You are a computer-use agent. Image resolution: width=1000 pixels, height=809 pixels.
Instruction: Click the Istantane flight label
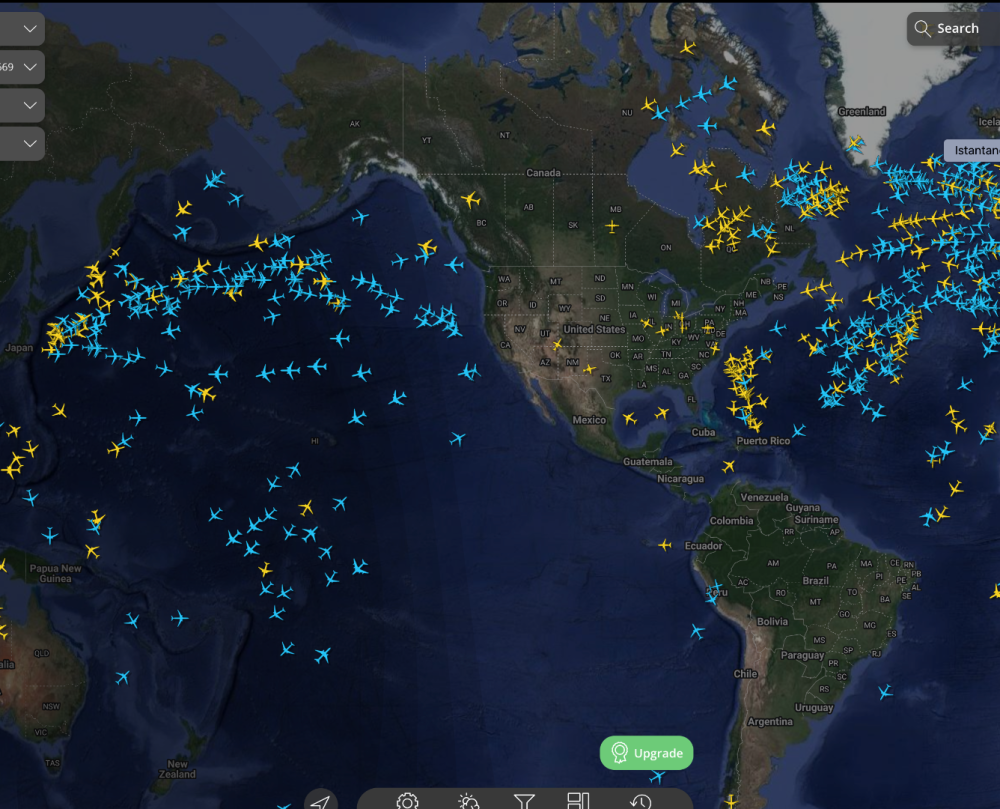point(975,150)
